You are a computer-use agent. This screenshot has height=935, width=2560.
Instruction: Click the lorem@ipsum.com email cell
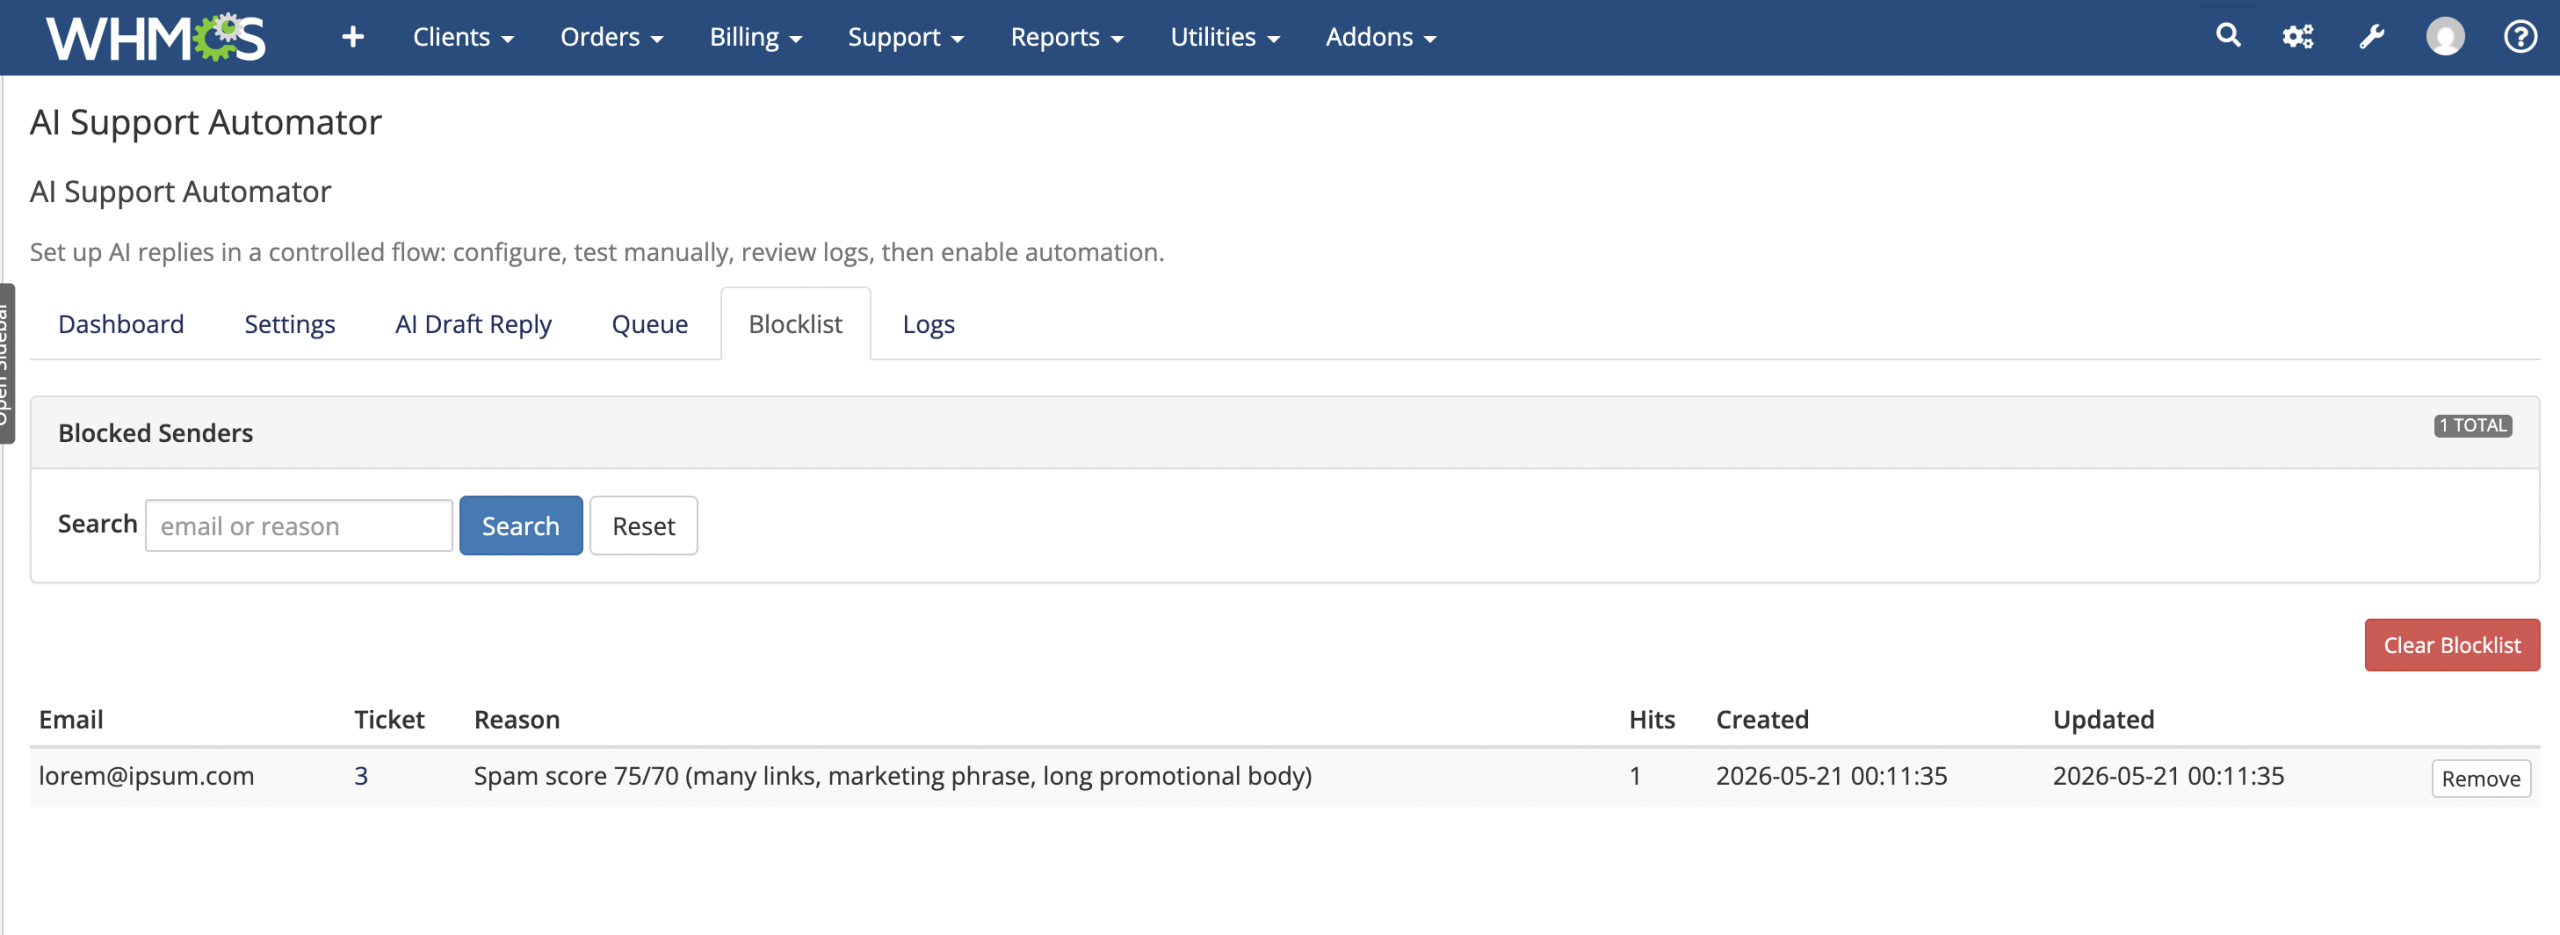[x=146, y=776]
